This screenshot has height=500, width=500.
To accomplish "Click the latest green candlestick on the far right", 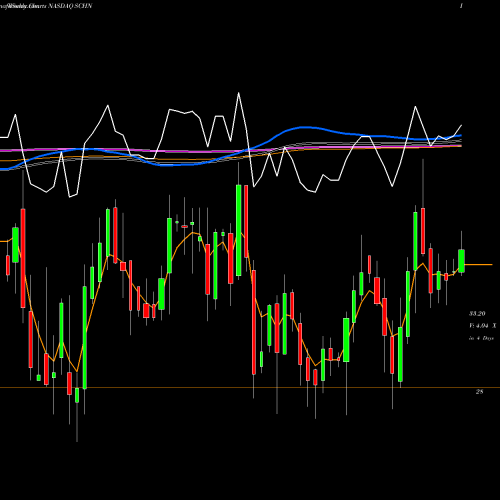I will click(x=461, y=261).
